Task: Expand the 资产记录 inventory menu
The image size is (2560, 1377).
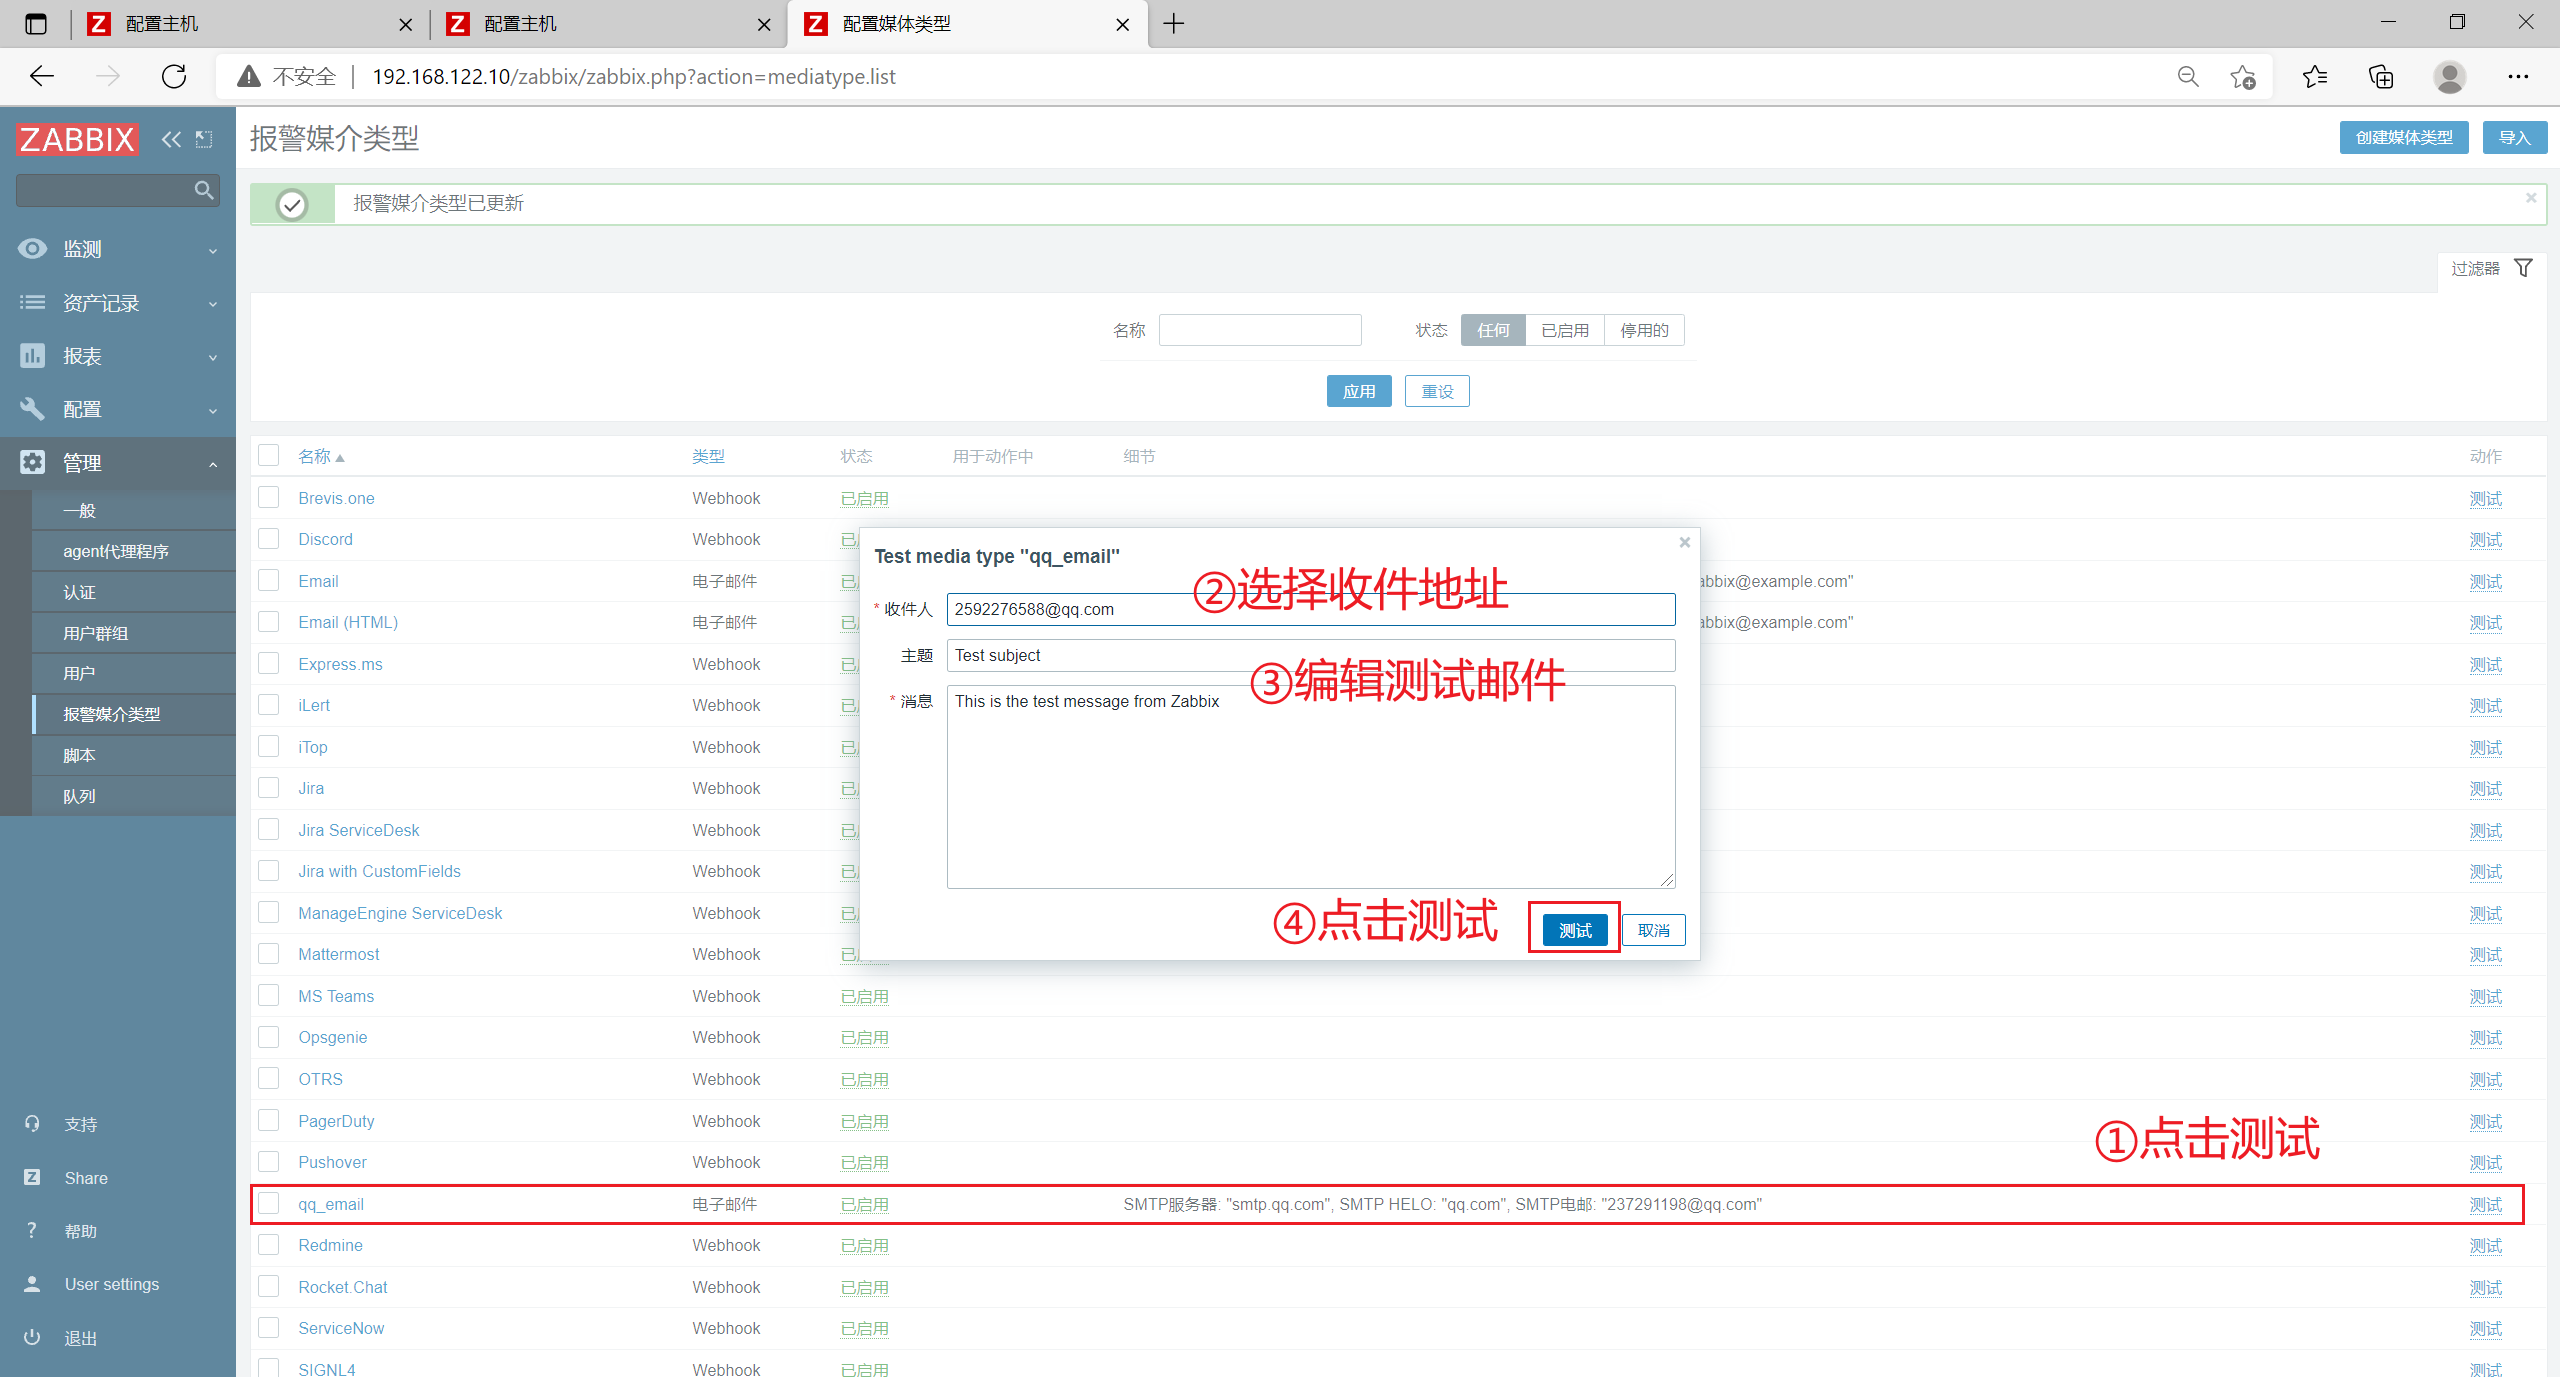Action: point(118,302)
